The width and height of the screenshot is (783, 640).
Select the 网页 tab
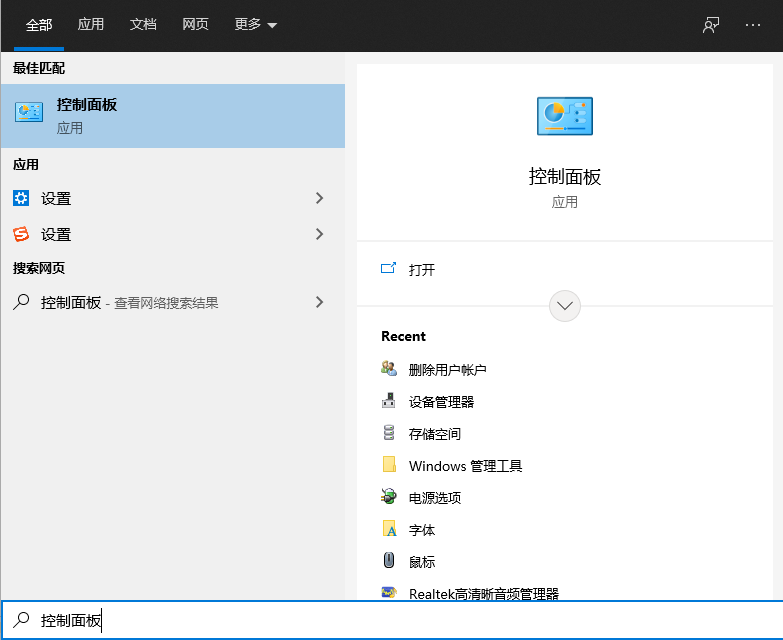195,25
